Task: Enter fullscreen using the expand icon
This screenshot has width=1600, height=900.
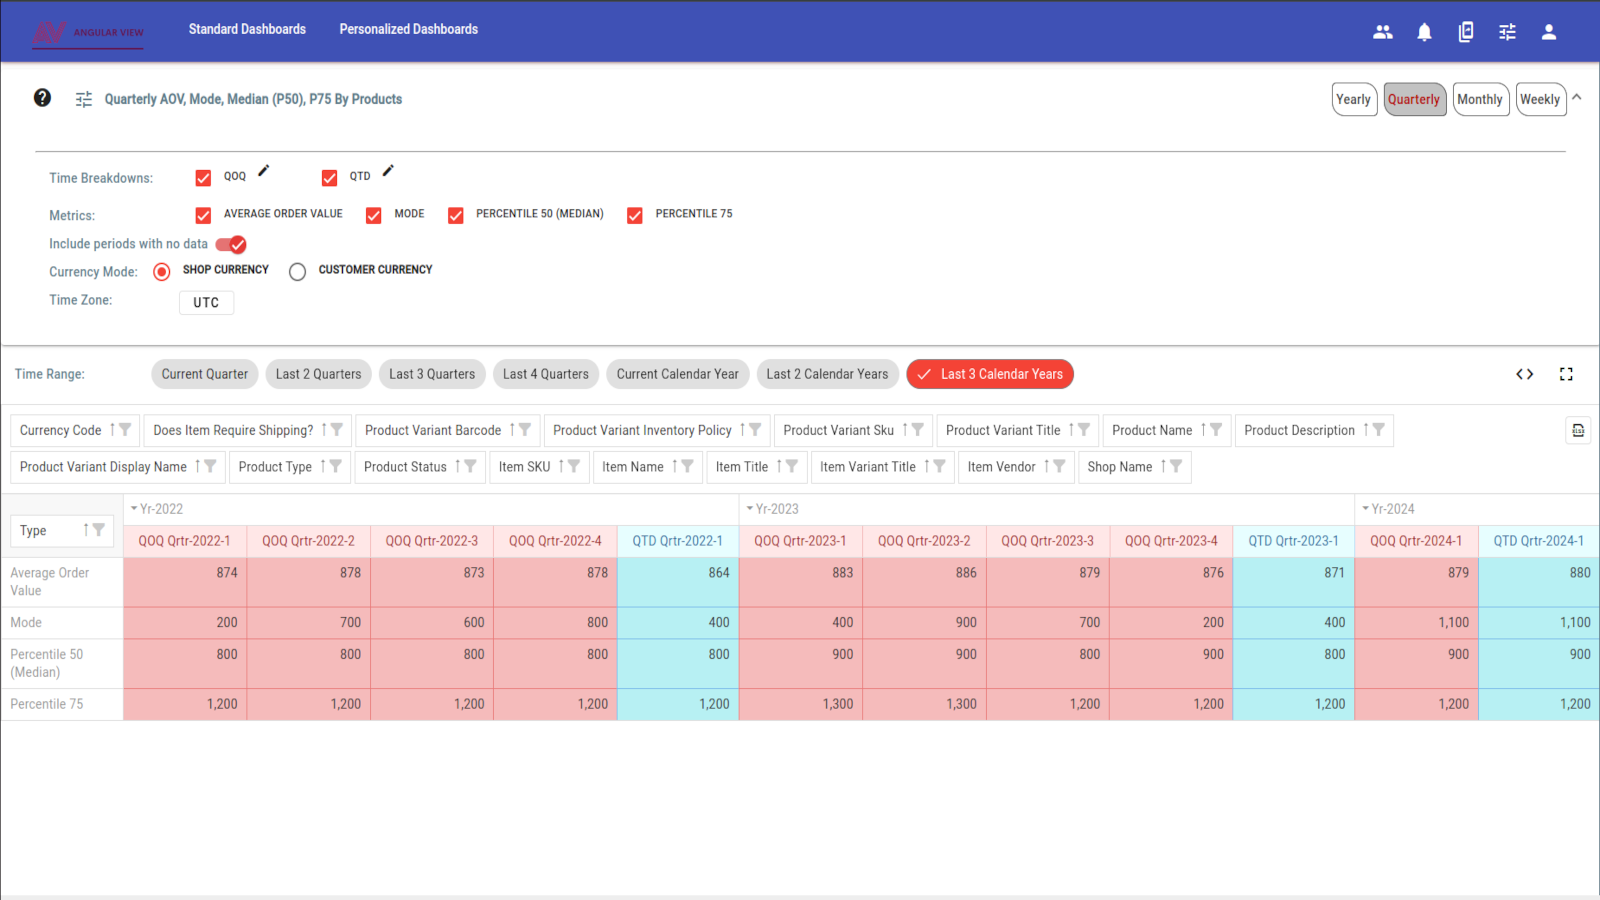Action: [1566, 373]
